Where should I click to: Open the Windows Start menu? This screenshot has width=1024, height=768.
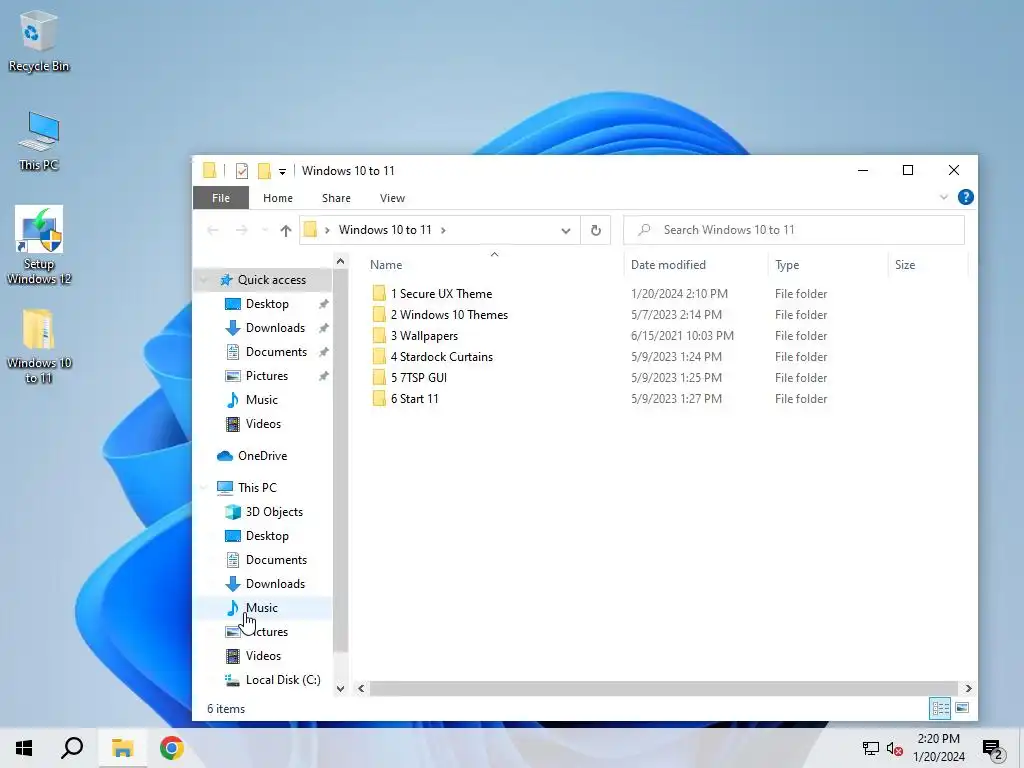point(24,748)
